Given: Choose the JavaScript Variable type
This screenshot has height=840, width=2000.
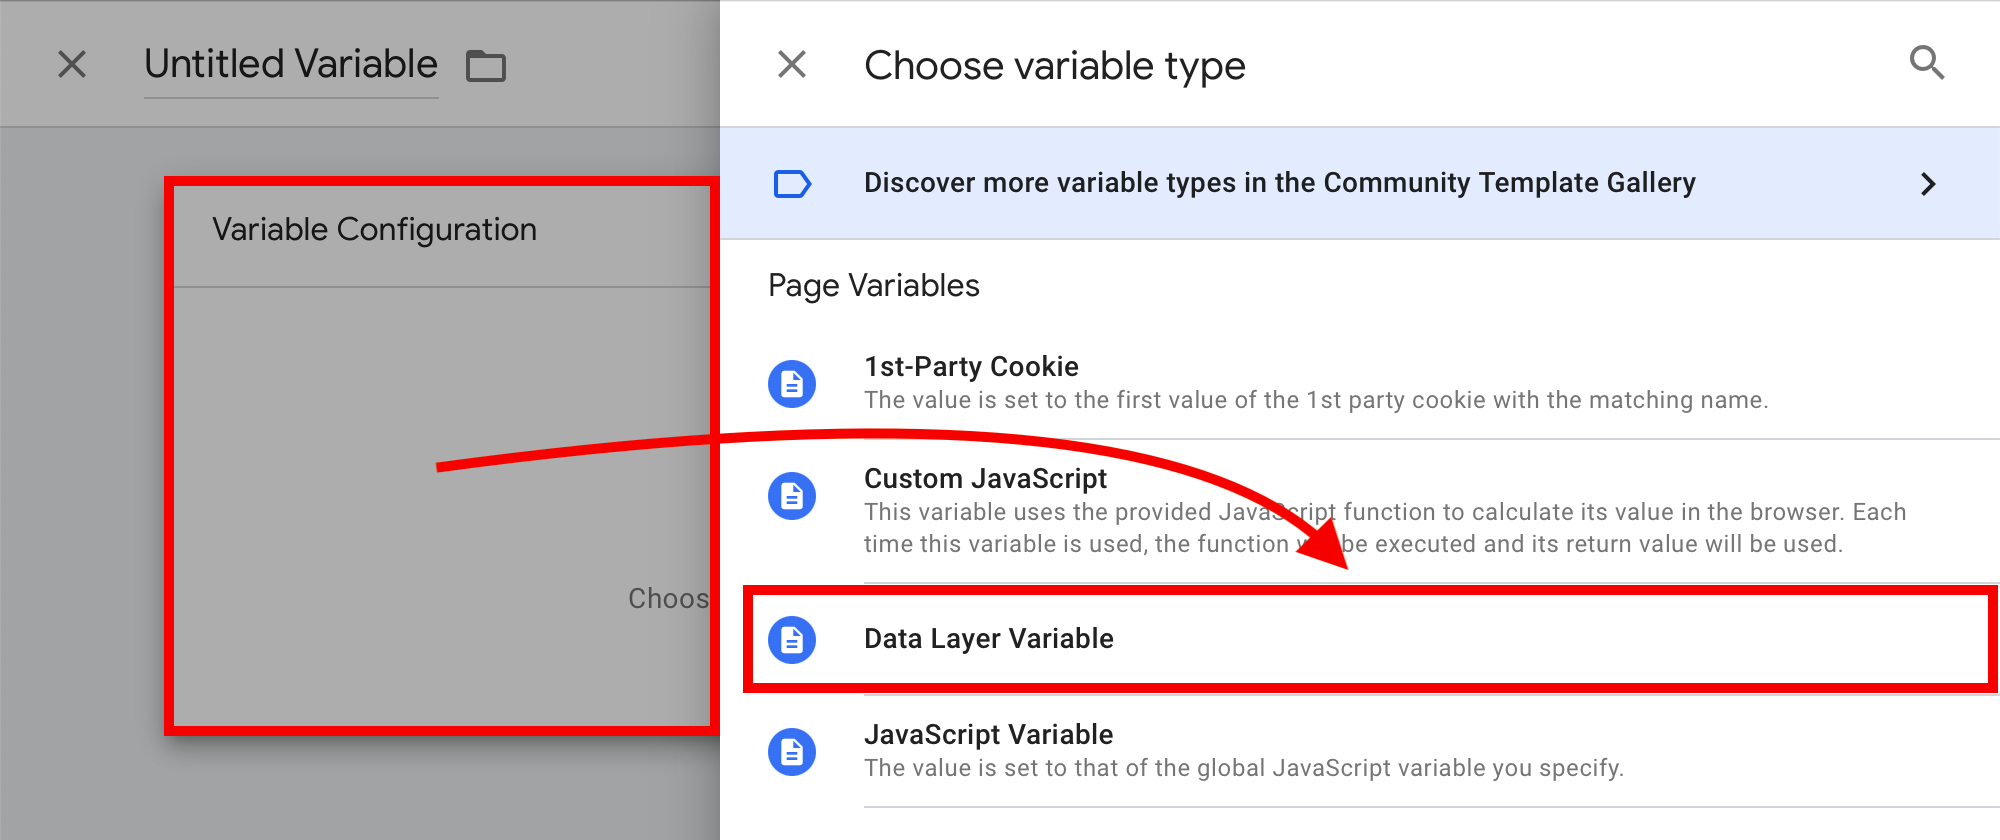Looking at the screenshot, I should coord(1360,752).
